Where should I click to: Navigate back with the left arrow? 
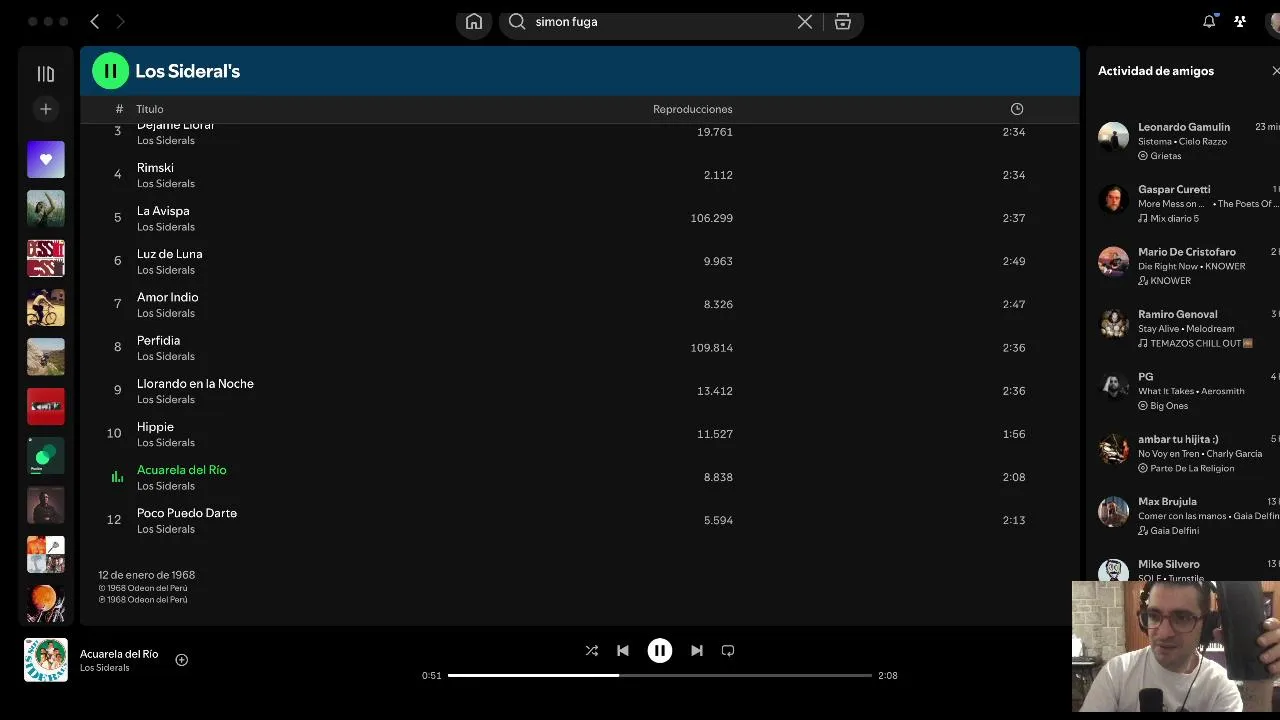pos(95,21)
